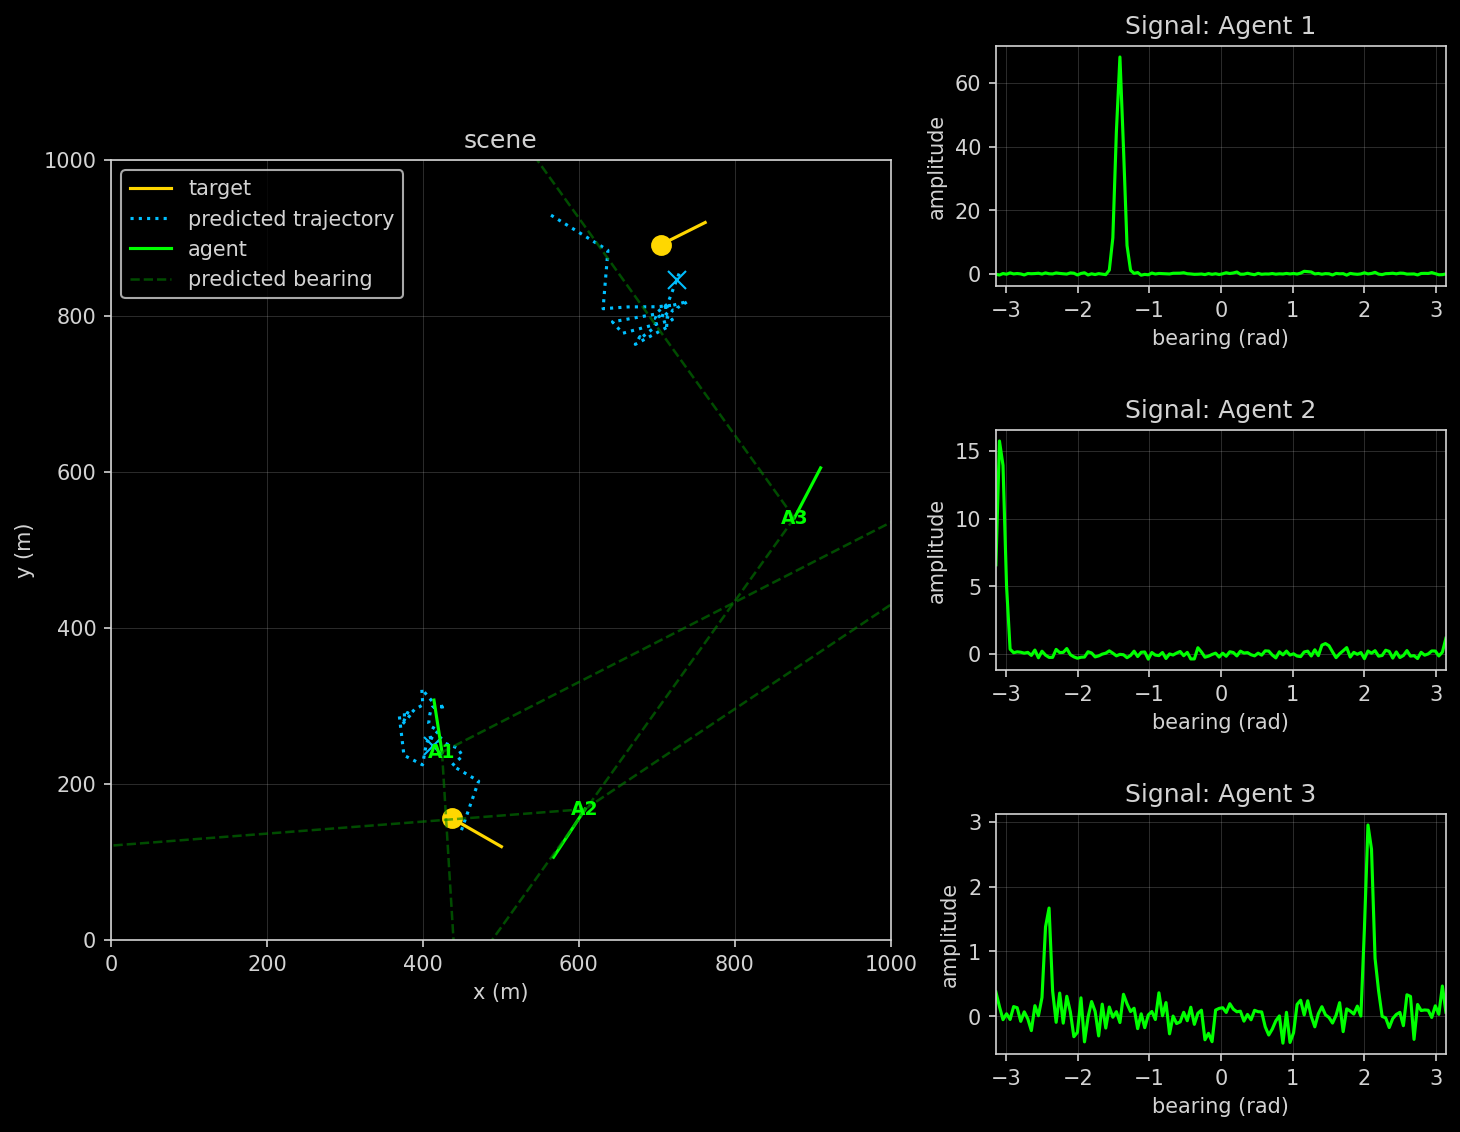Click the yellow target line sample in legend

pyautogui.click(x=151, y=188)
